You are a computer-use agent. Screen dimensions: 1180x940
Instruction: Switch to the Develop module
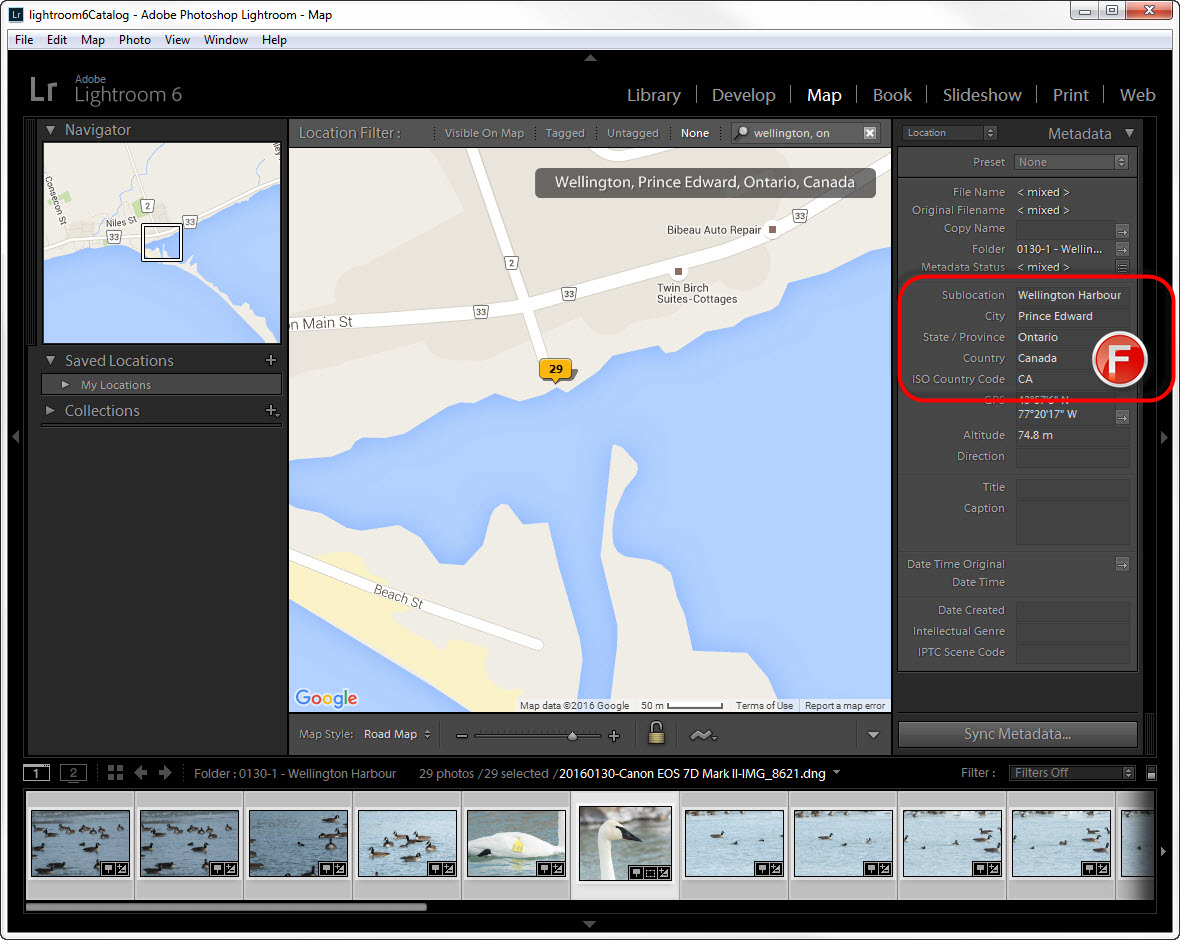(744, 95)
